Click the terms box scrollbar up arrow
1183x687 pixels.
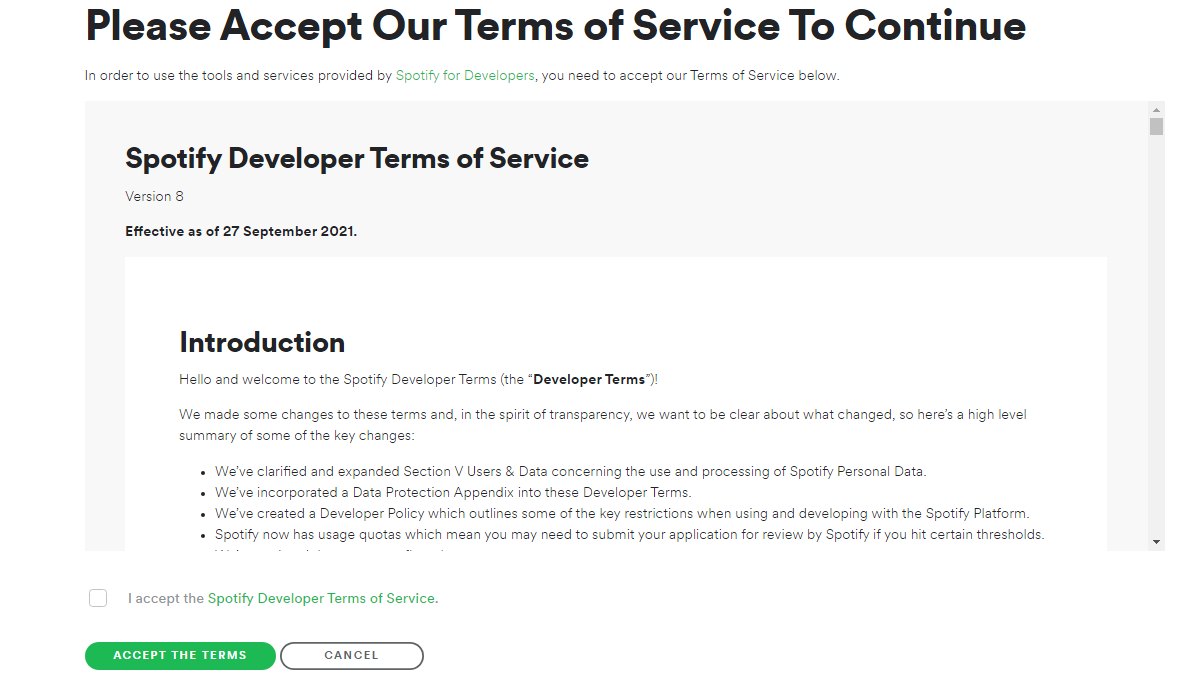click(1156, 109)
